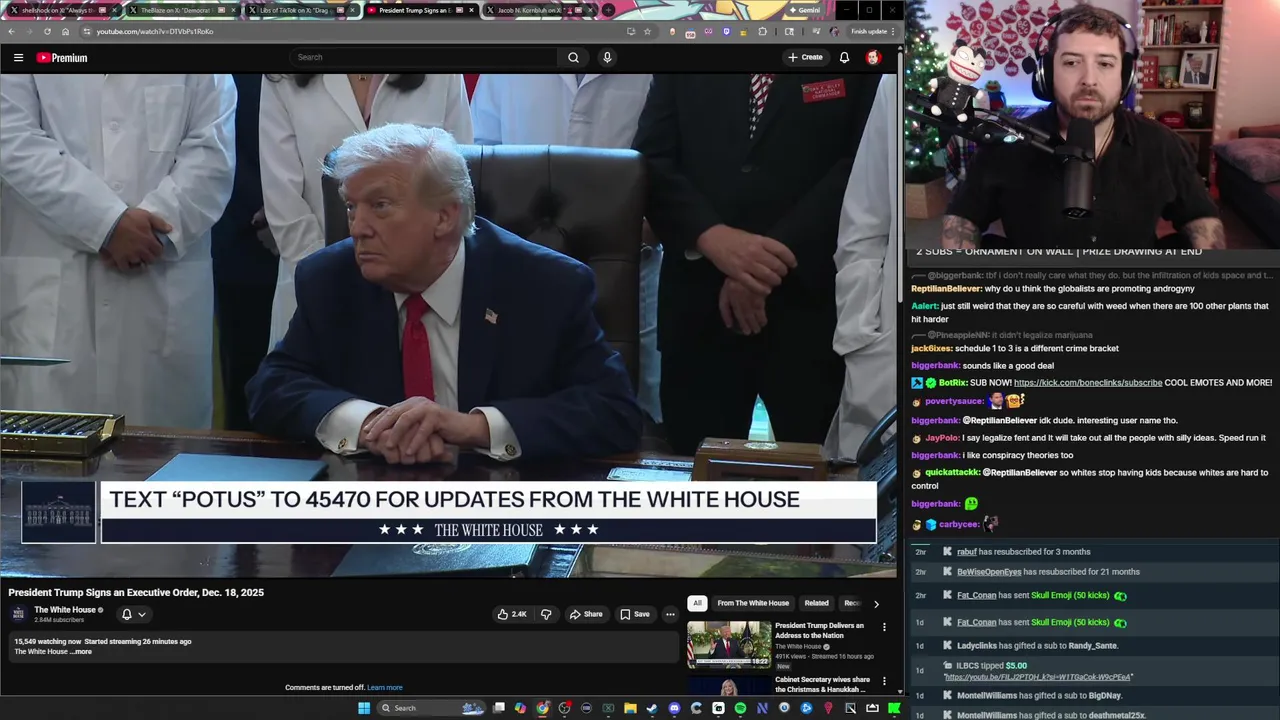Open Steam from the taskbar
The height and width of the screenshot is (720, 1280).
652,708
